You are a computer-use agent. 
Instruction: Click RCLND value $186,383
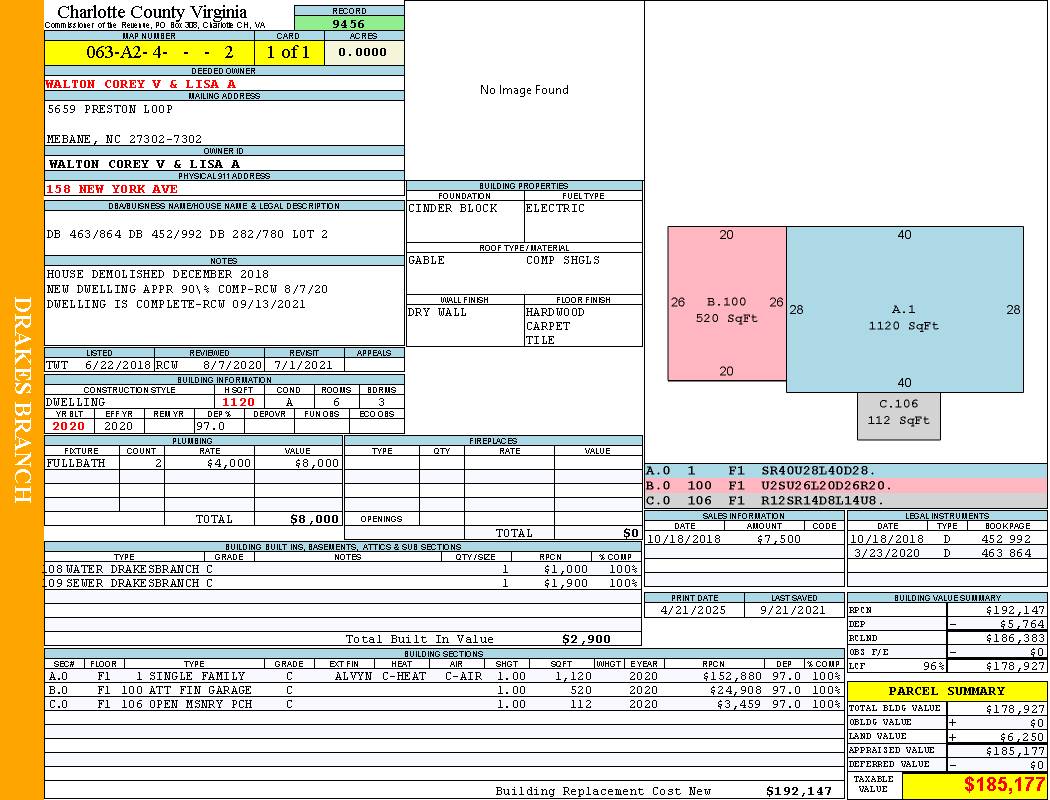1015,638
